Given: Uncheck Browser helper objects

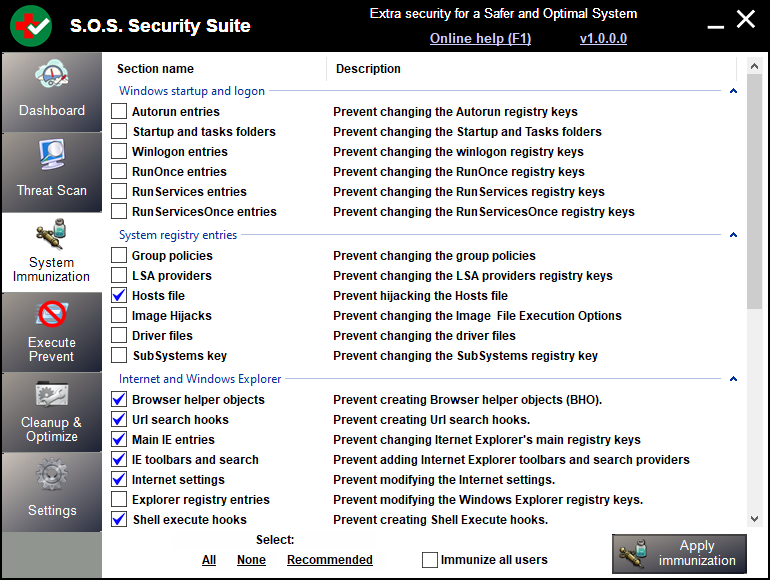Looking at the screenshot, I should (x=119, y=399).
